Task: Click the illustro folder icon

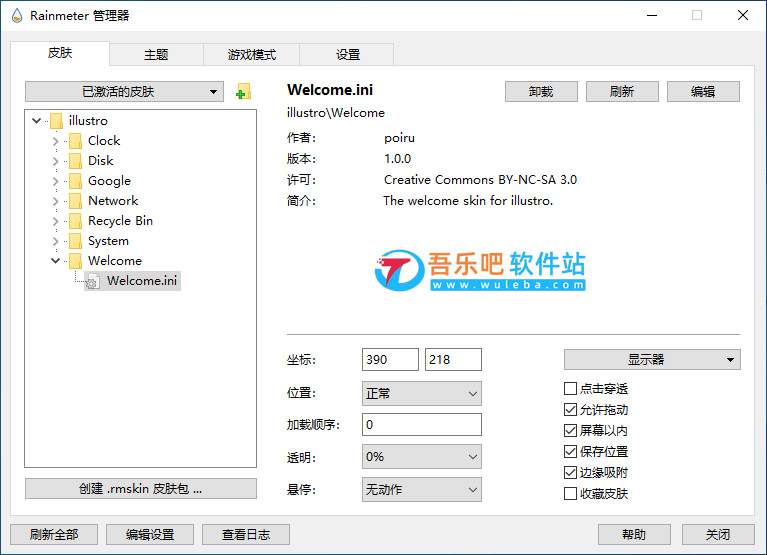Action: 56,121
